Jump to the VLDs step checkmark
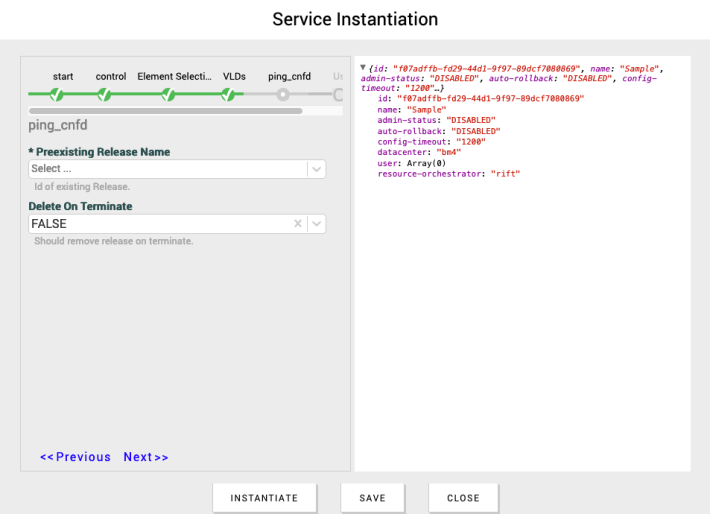Screen dimensions: 710x514 (229, 95)
